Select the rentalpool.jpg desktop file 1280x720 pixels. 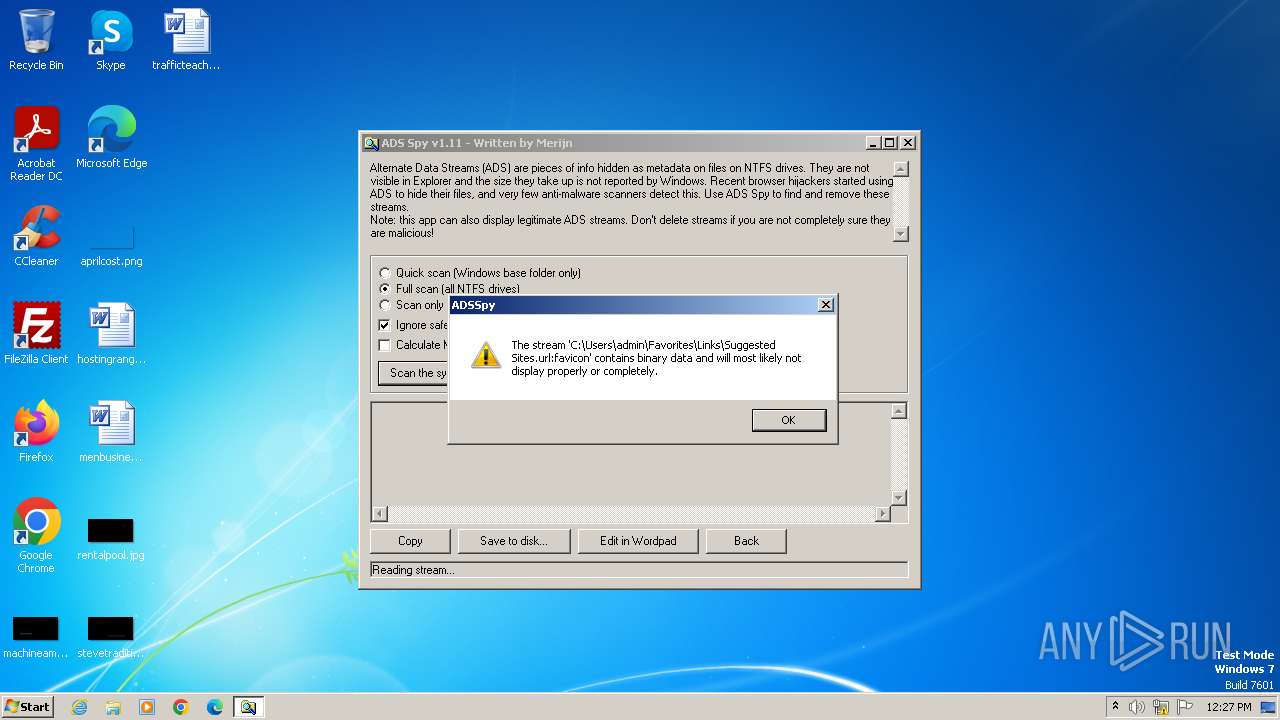[x=111, y=540]
